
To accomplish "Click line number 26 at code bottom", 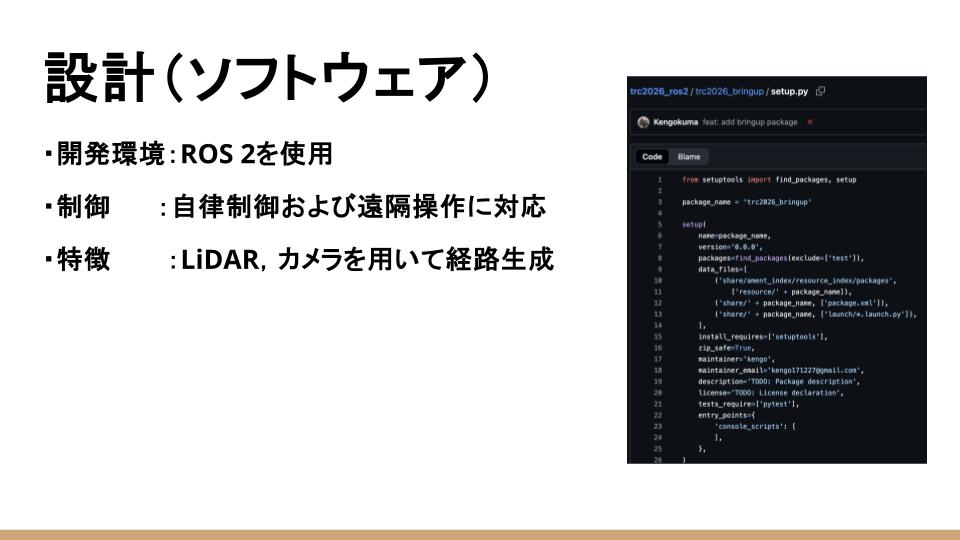I will [x=658, y=459].
